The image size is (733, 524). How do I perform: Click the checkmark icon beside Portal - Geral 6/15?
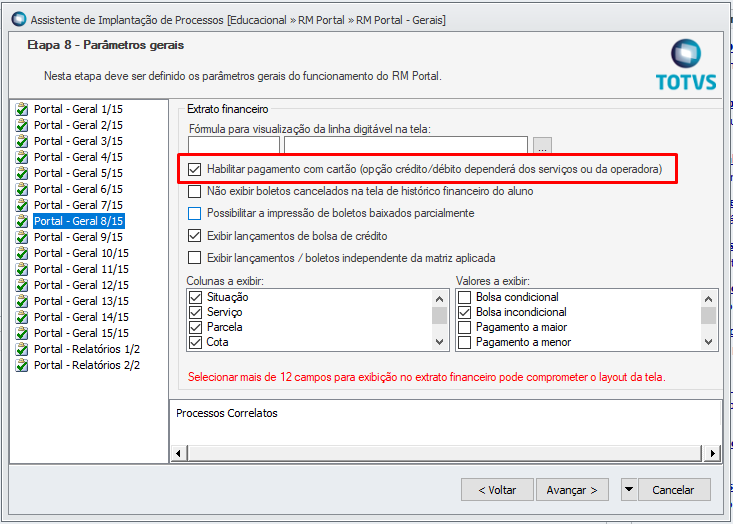coord(22,189)
